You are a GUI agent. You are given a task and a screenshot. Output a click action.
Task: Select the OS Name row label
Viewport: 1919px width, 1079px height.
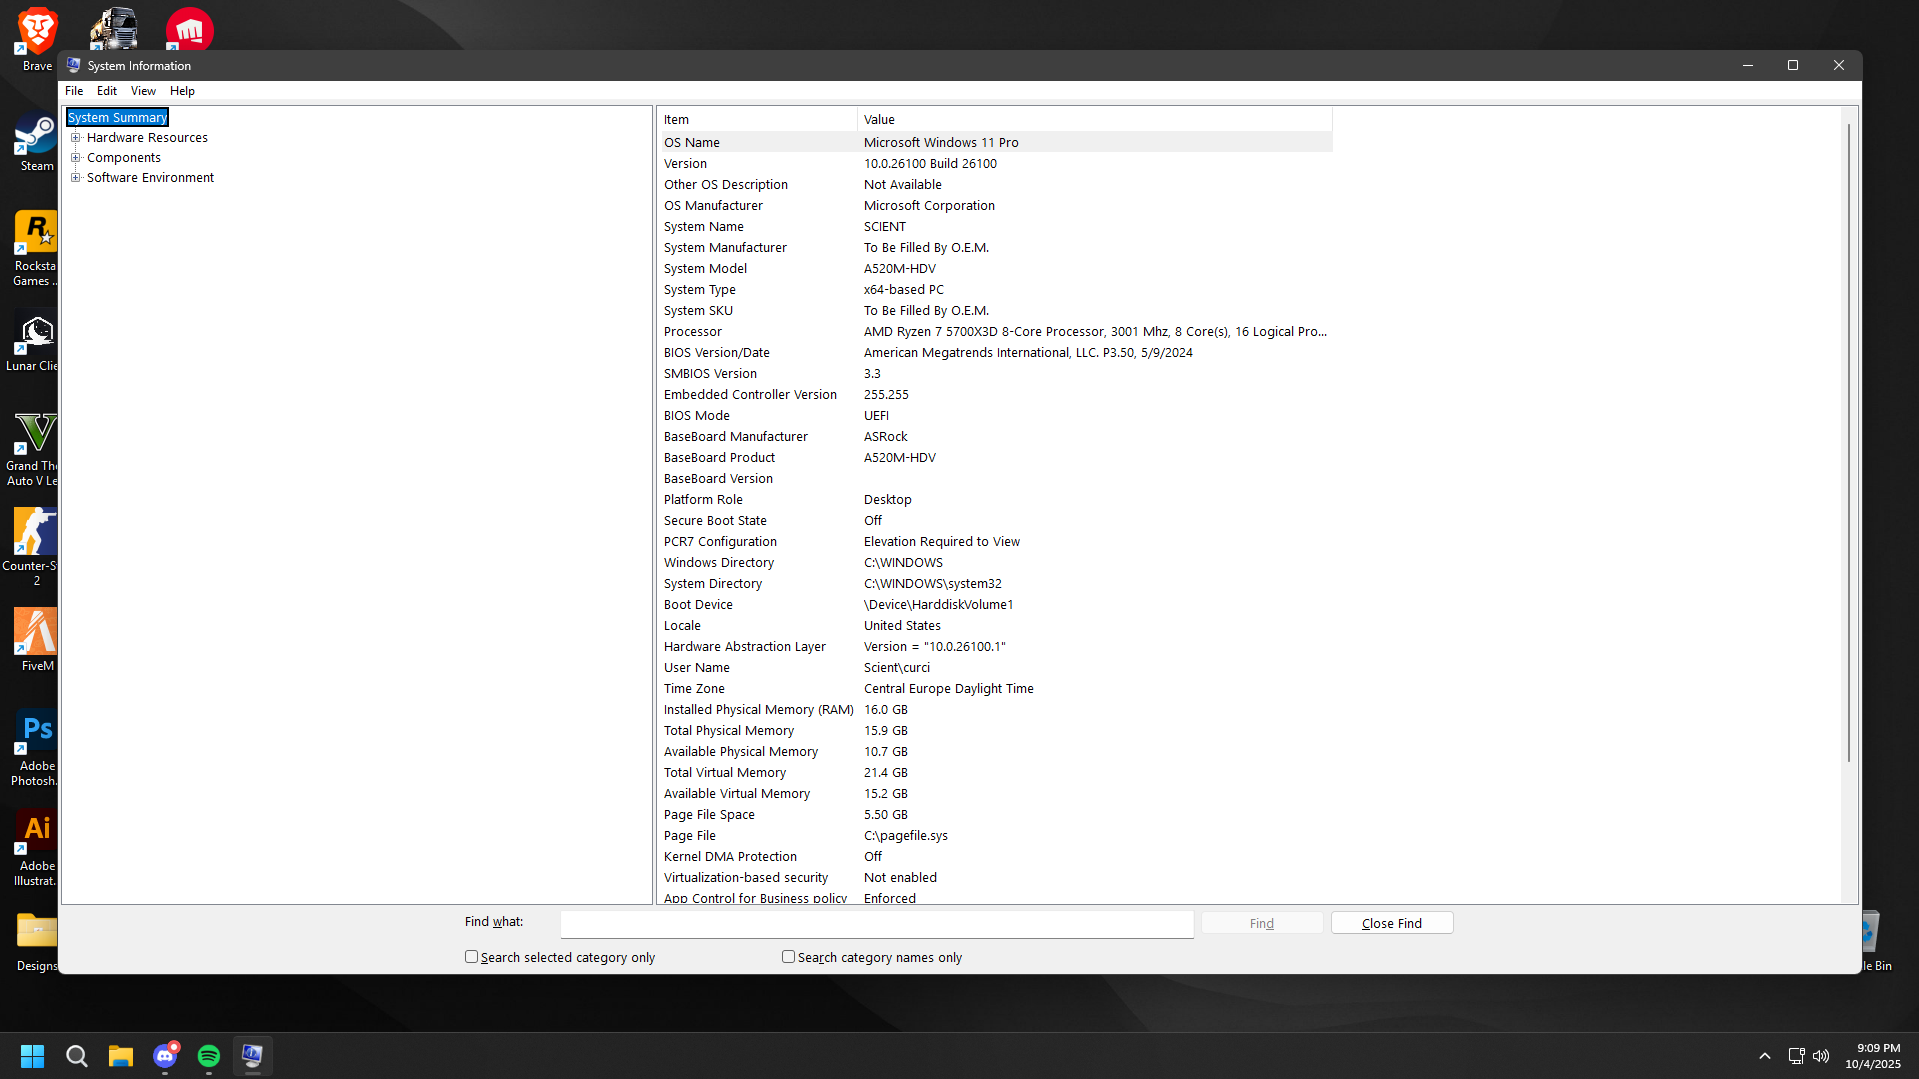[692, 143]
